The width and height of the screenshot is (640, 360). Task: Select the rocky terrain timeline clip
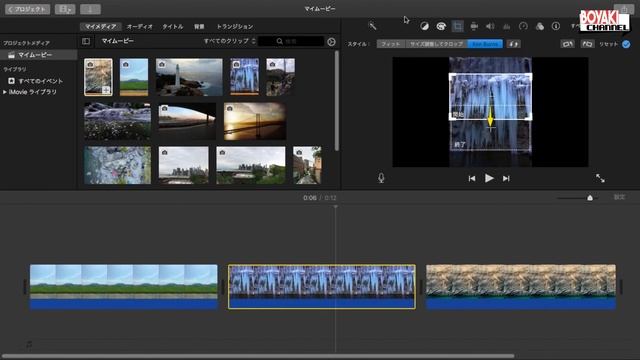(x=521, y=287)
